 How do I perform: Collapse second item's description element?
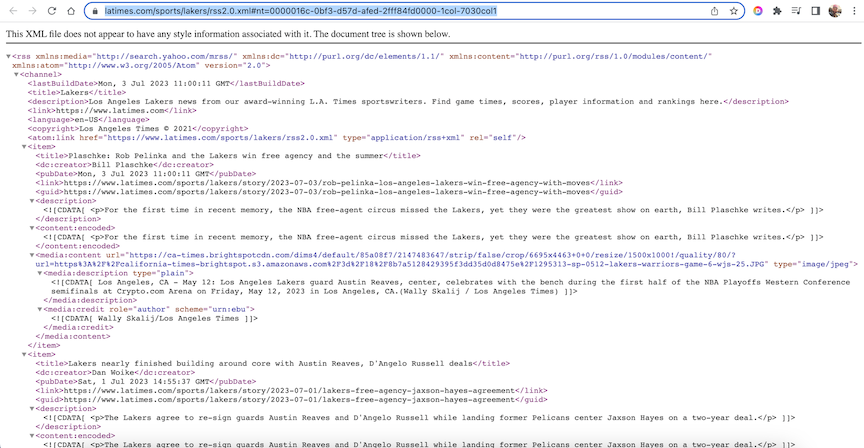[31, 408]
